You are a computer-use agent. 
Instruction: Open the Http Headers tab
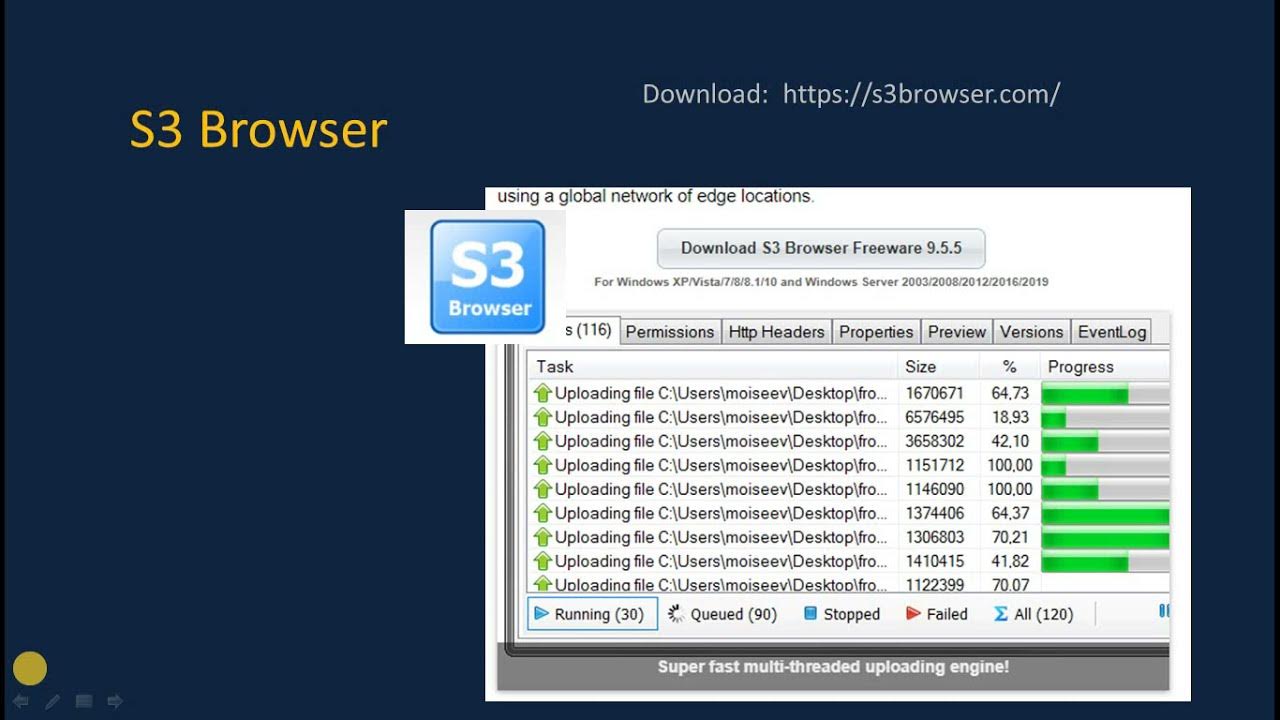[x=777, y=332]
